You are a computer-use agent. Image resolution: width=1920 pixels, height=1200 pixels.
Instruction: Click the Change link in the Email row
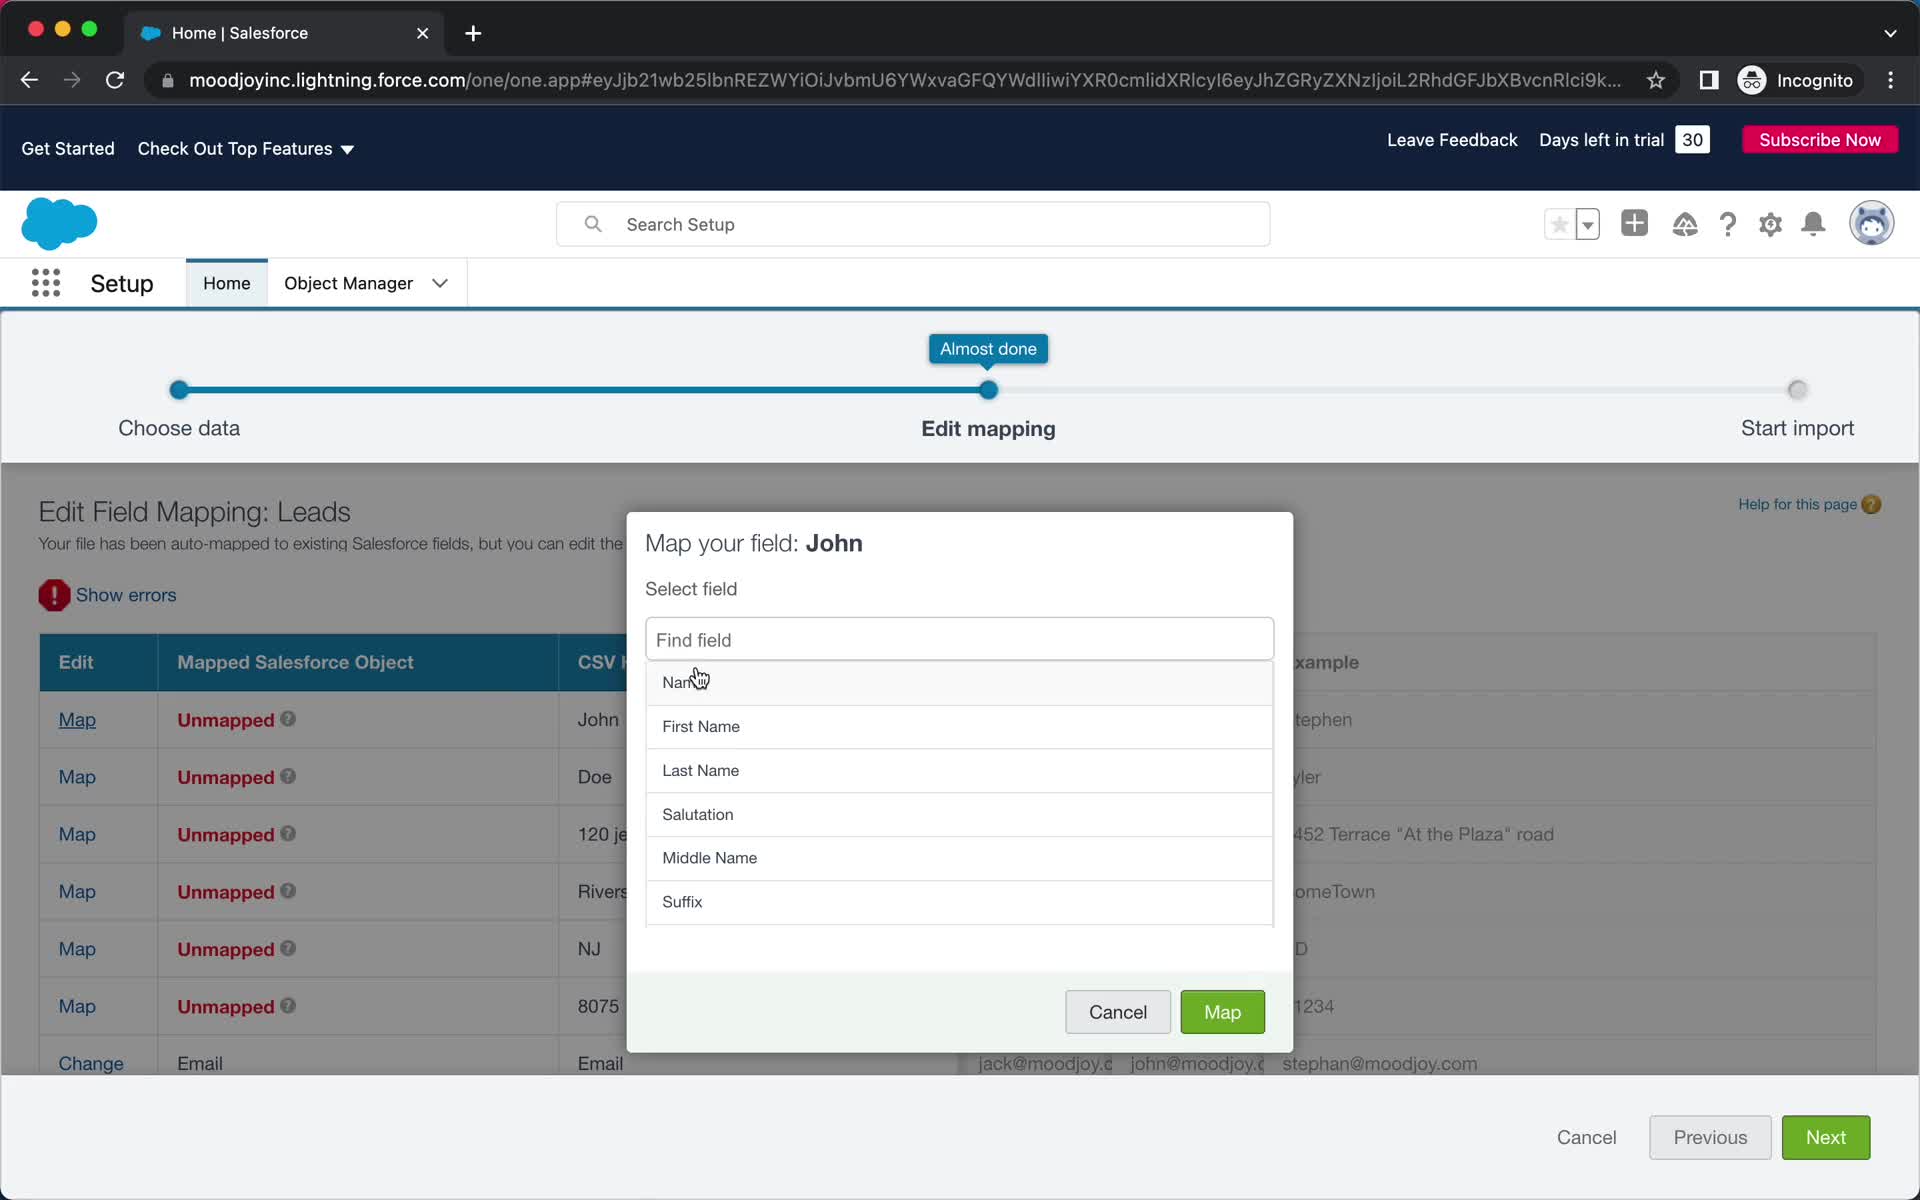91,1063
